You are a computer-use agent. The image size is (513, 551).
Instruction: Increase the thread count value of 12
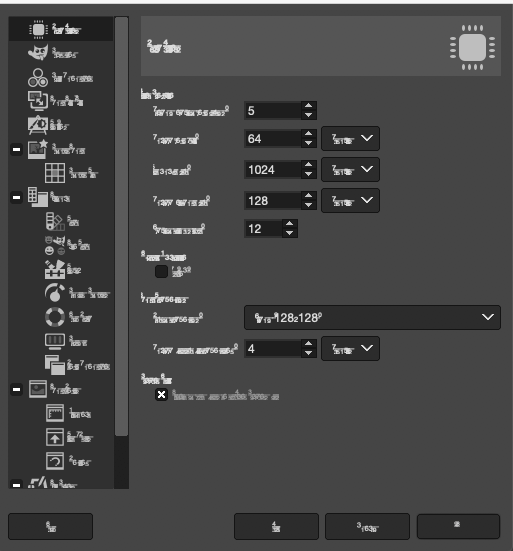(290, 224)
